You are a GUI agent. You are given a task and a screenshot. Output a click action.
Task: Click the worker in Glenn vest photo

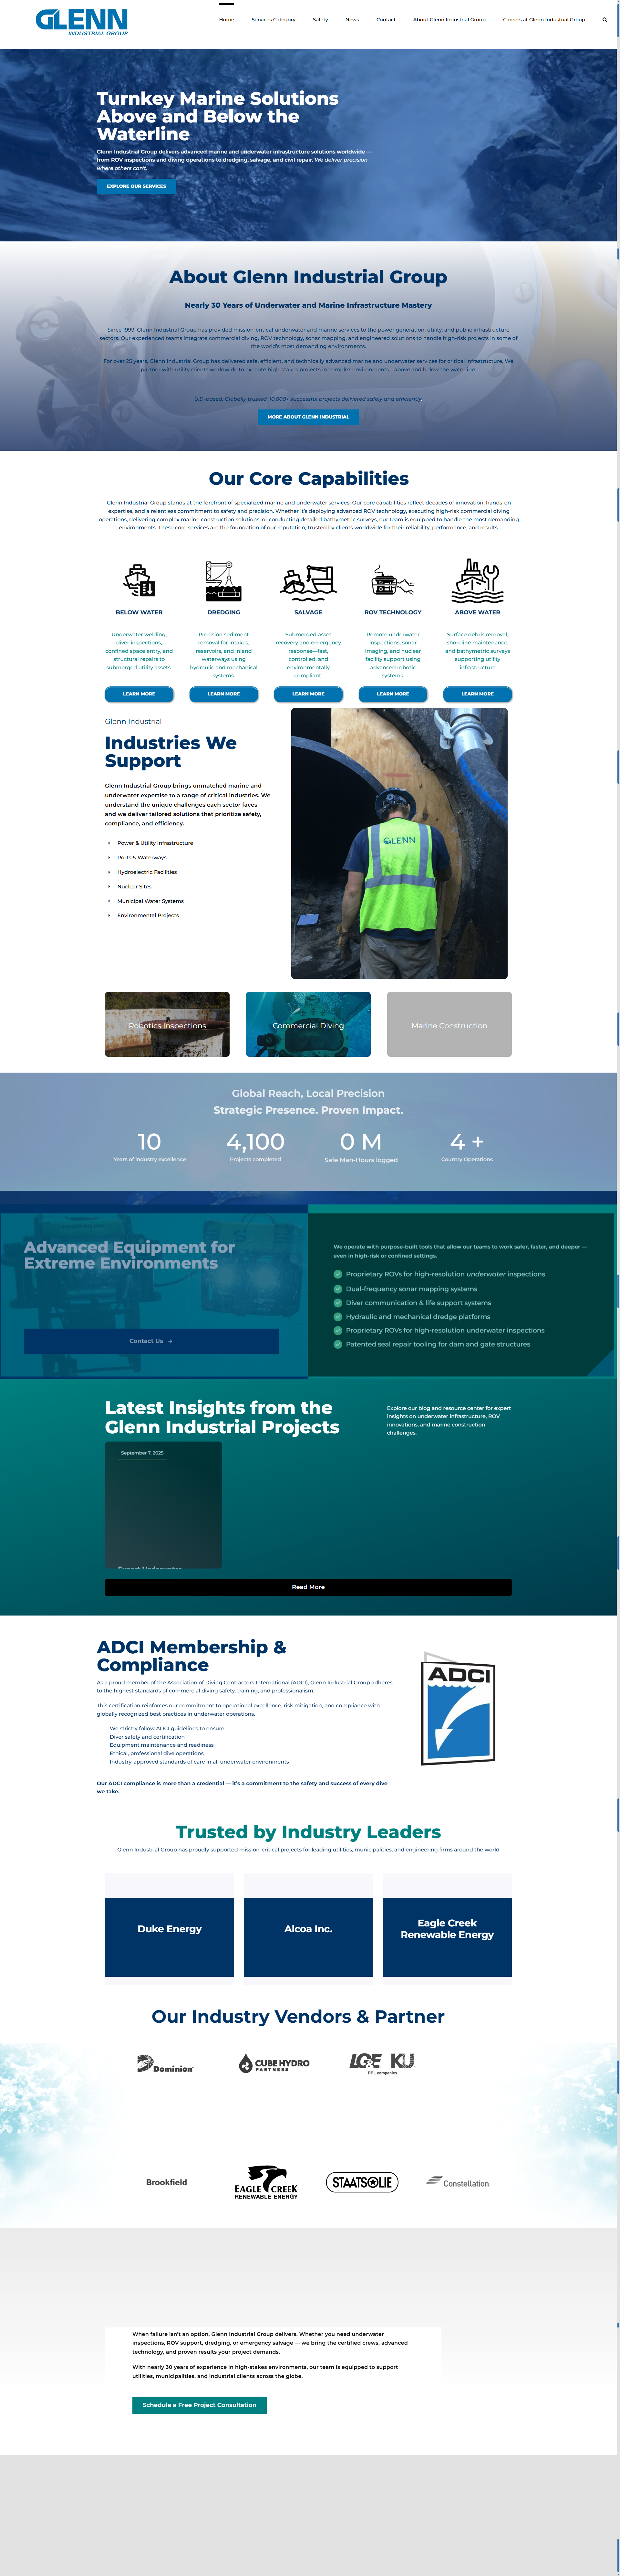pyautogui.click(x=399, y=843)
